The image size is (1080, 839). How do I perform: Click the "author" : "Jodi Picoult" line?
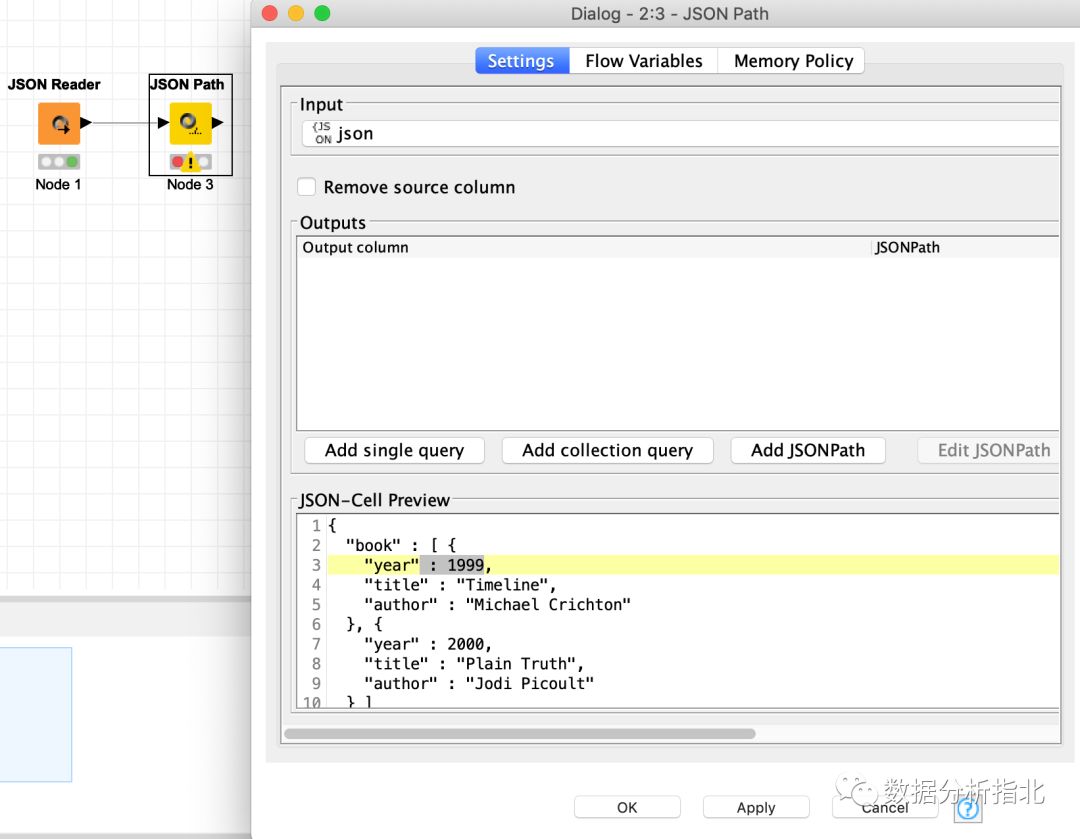point(478,684)
